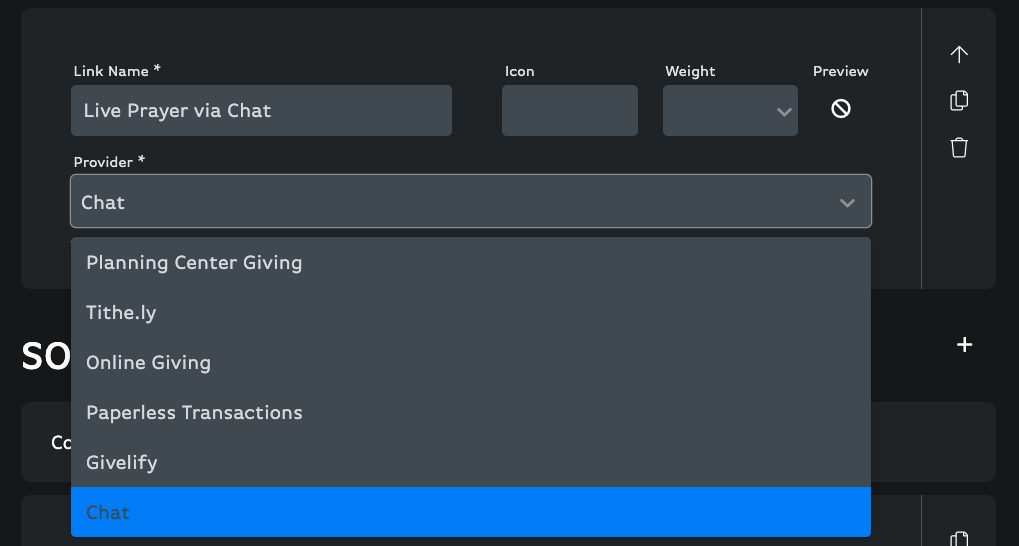Click the Provider field showing Chat
The image size is (1019, 546).
click(471, 202)
